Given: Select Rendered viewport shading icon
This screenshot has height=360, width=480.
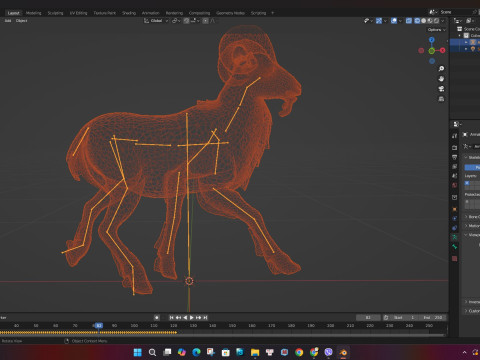Looking at the screenshot, I should (x=436, y=21).
